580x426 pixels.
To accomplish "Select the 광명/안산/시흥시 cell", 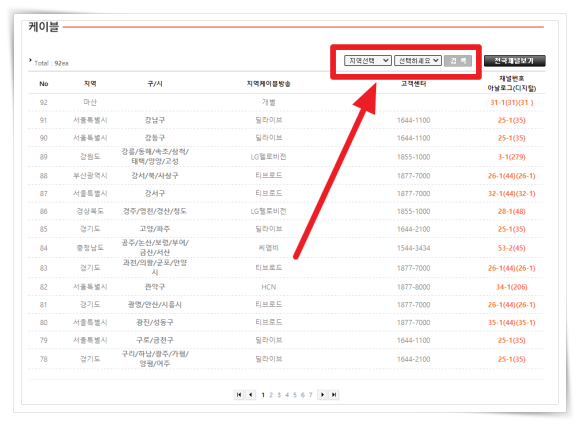I will (x=155, y=305).
